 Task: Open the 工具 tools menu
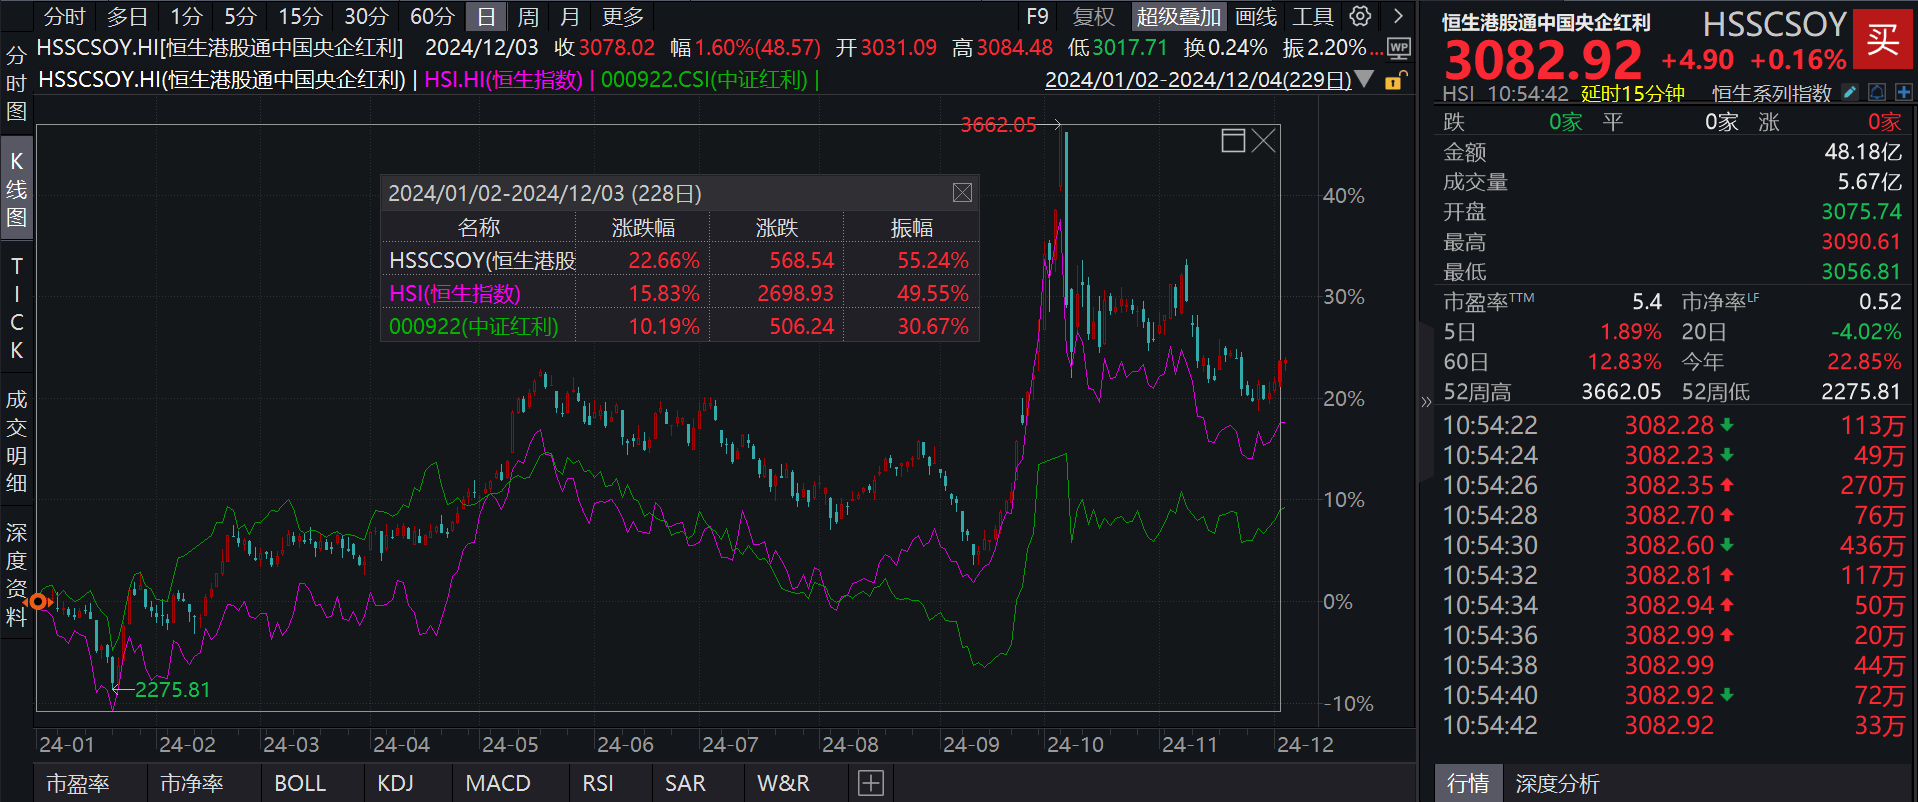pos(1312,16)
